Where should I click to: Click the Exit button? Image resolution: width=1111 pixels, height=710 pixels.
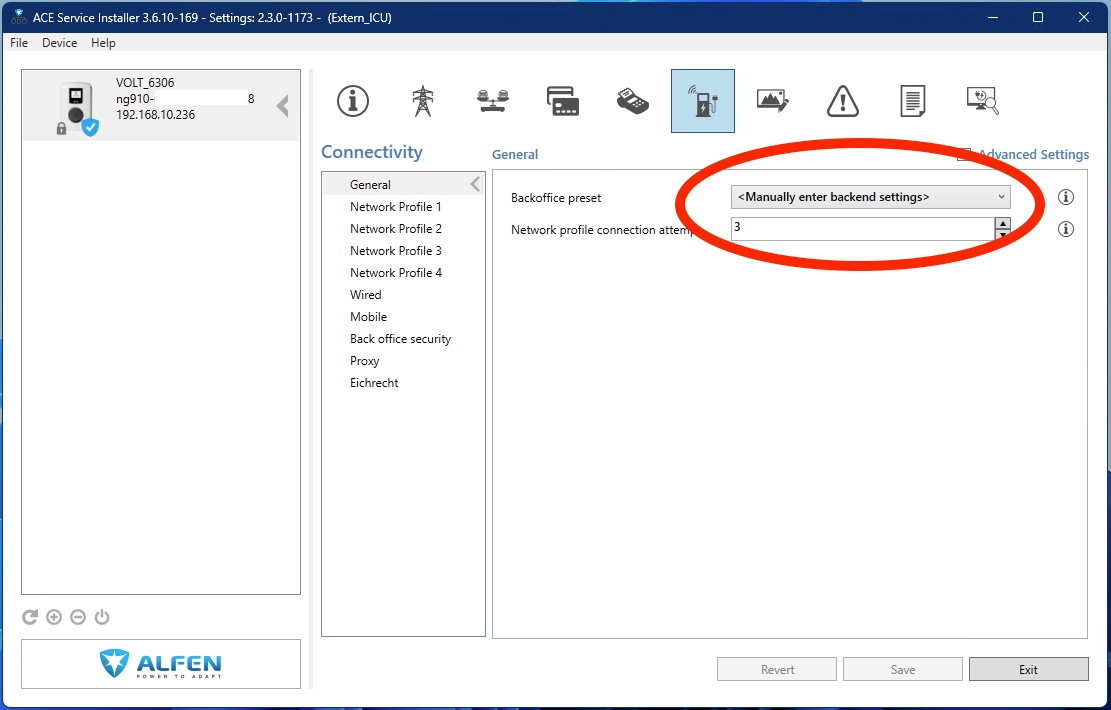[1028, 670]
